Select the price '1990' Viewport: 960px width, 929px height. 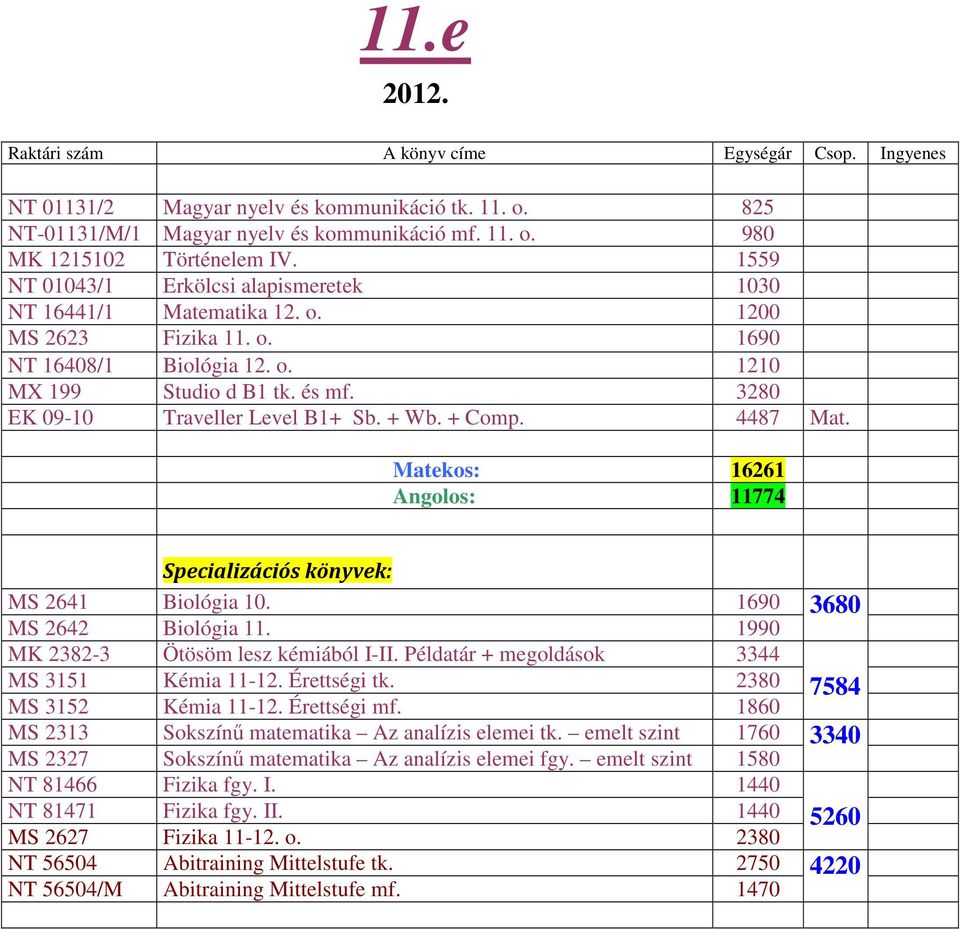pyautogui.click(x=758, y=628)
